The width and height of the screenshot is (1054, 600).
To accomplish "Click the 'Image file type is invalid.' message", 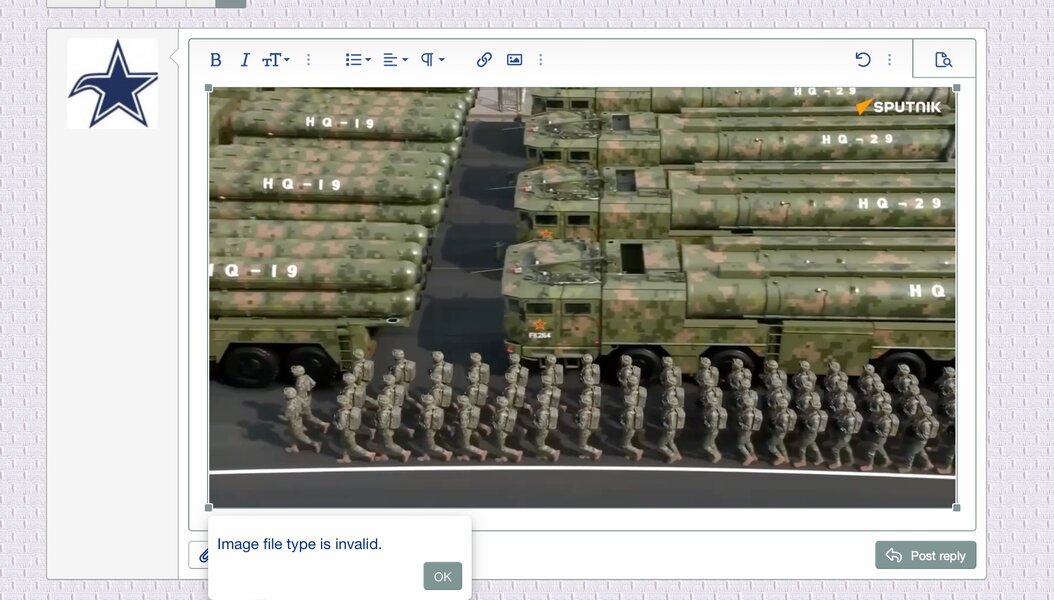I will tap(299, 544).
